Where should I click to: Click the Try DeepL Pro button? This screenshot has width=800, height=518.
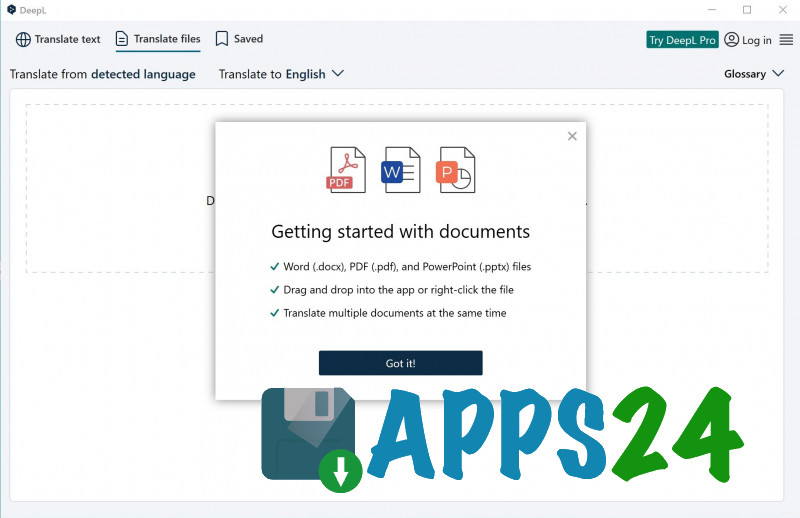coord(682,40)
